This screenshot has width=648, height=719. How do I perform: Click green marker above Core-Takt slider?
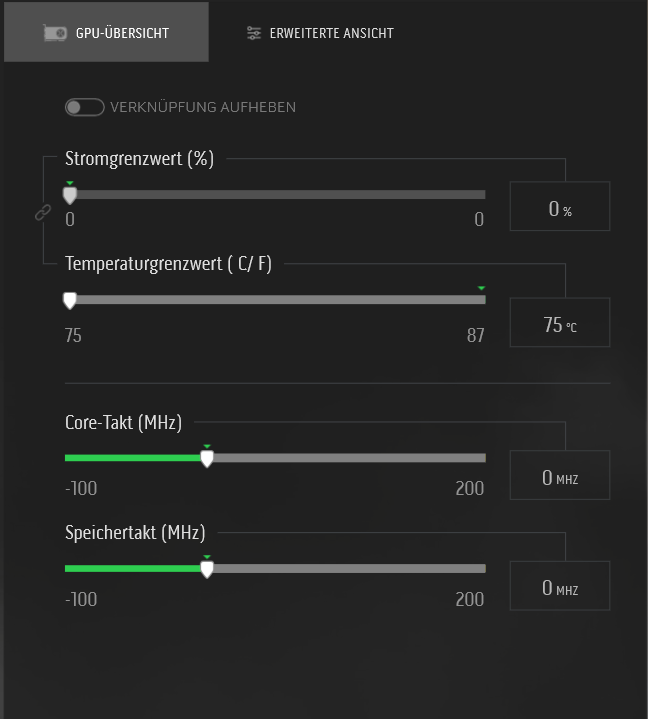point(207,446)
